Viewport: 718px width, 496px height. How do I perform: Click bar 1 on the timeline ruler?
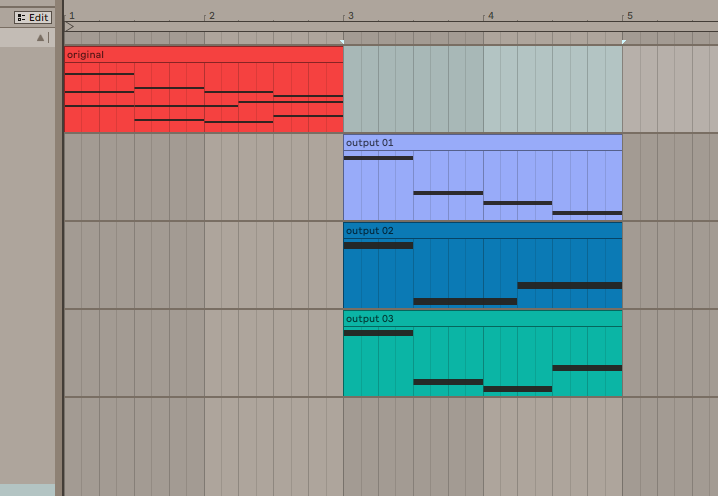coord(72,16)
